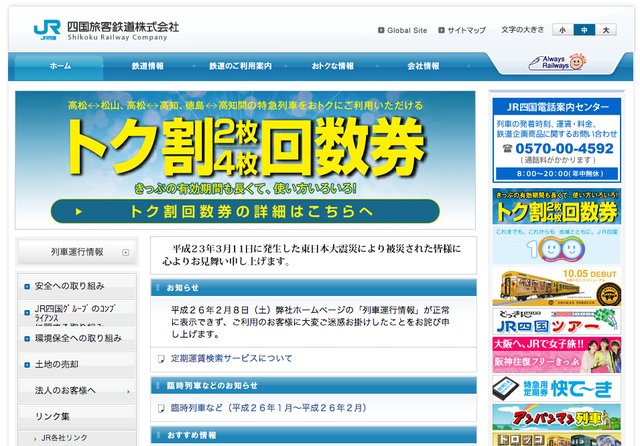Open 定期運賃検索サービスについて link
The image size is (640, 446).
231,358
